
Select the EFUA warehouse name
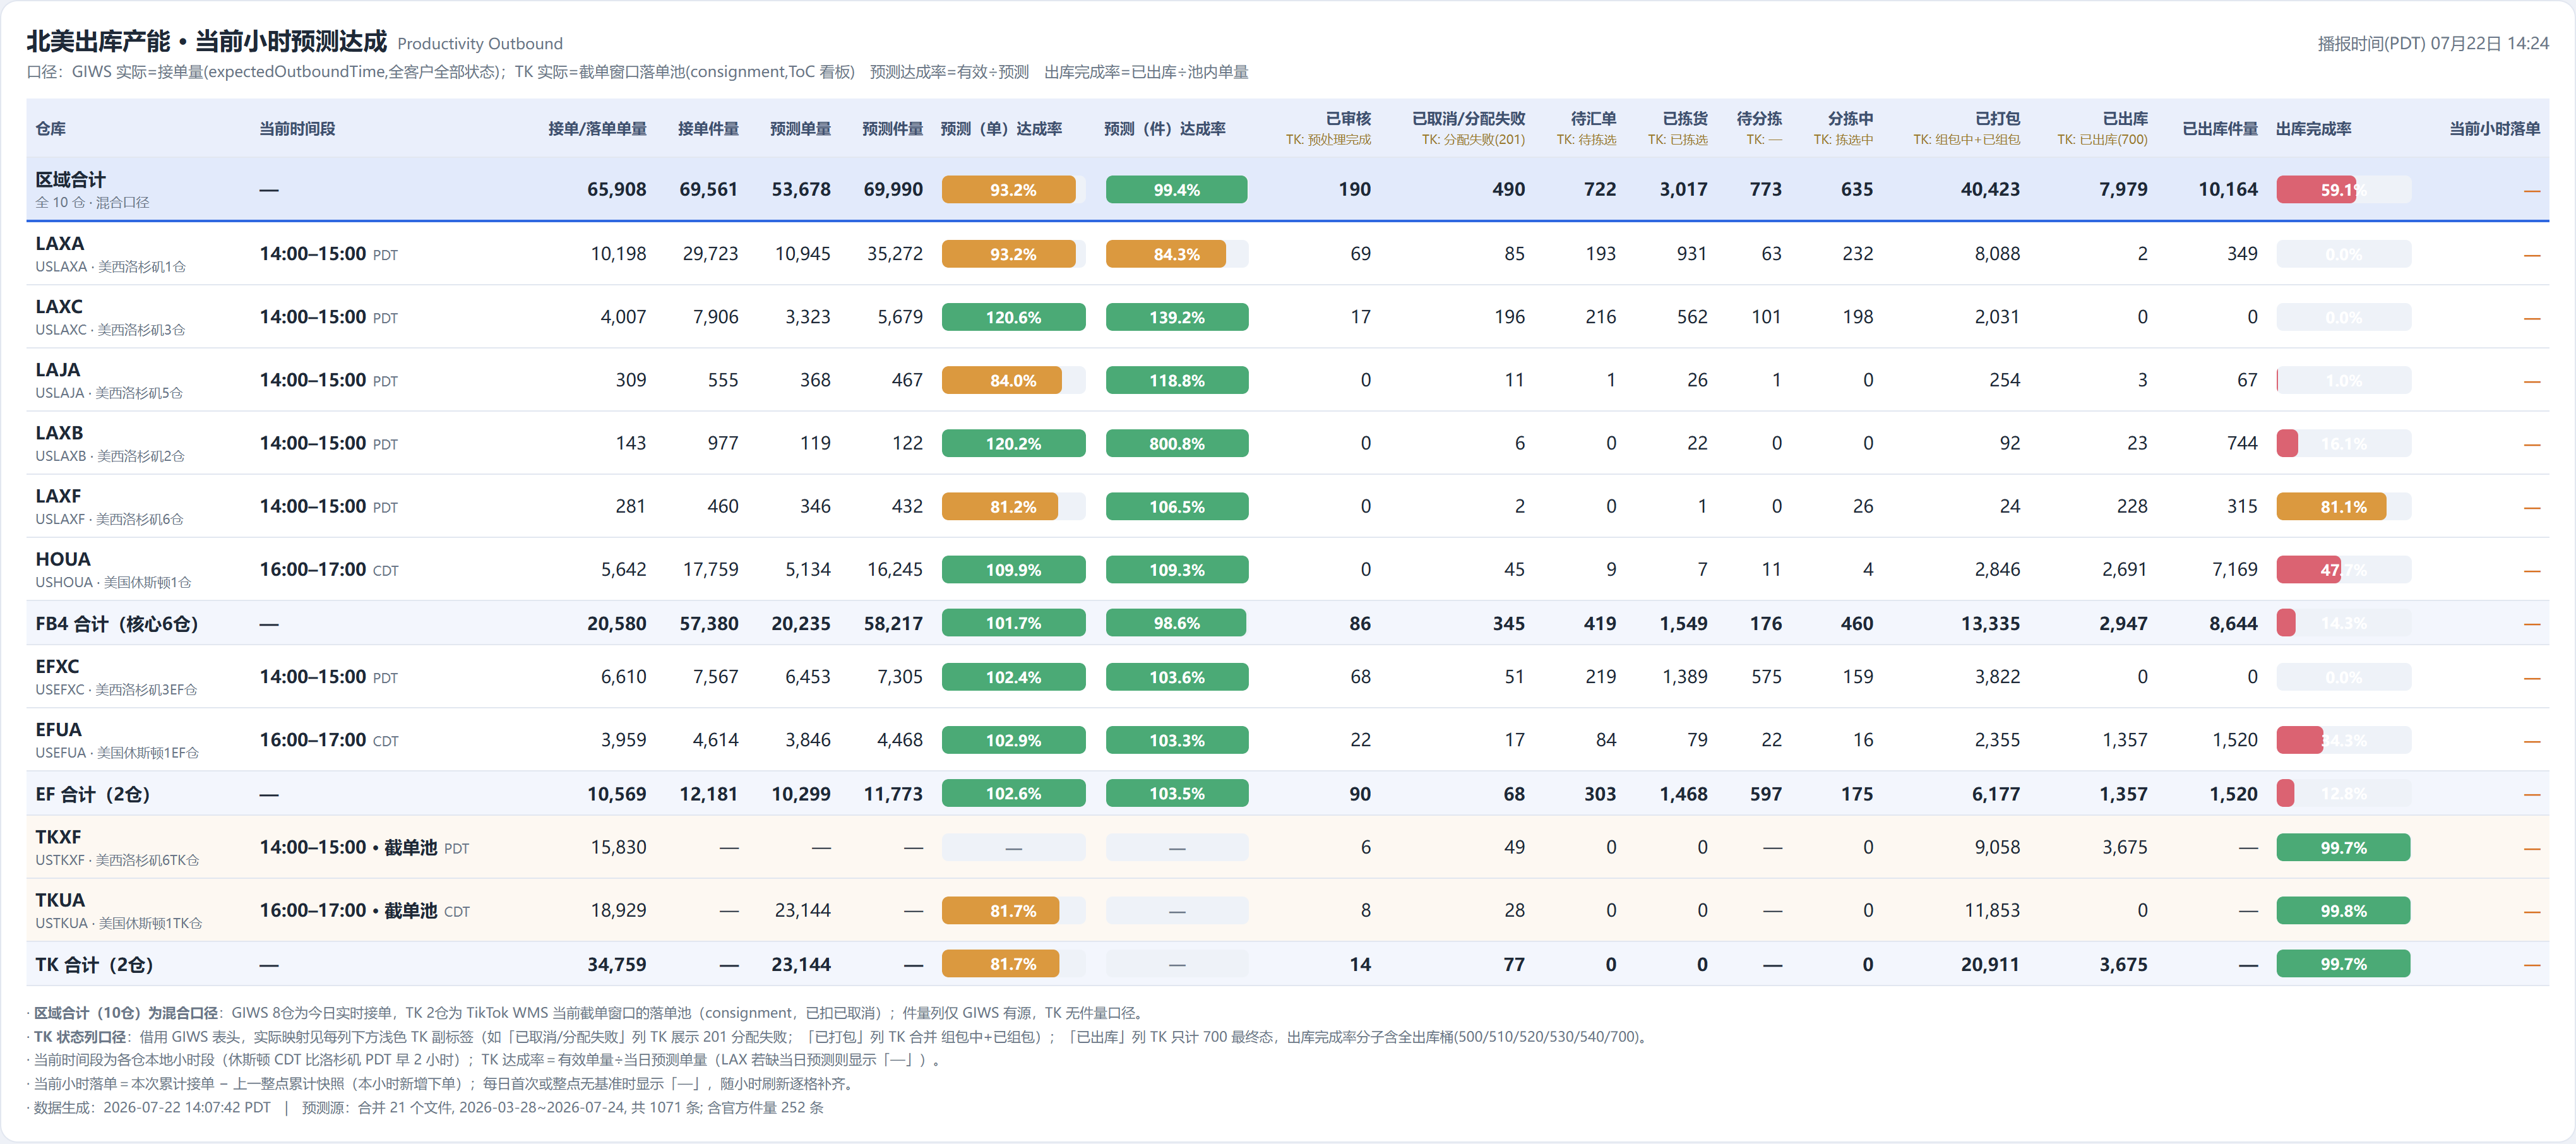point(58,730)
